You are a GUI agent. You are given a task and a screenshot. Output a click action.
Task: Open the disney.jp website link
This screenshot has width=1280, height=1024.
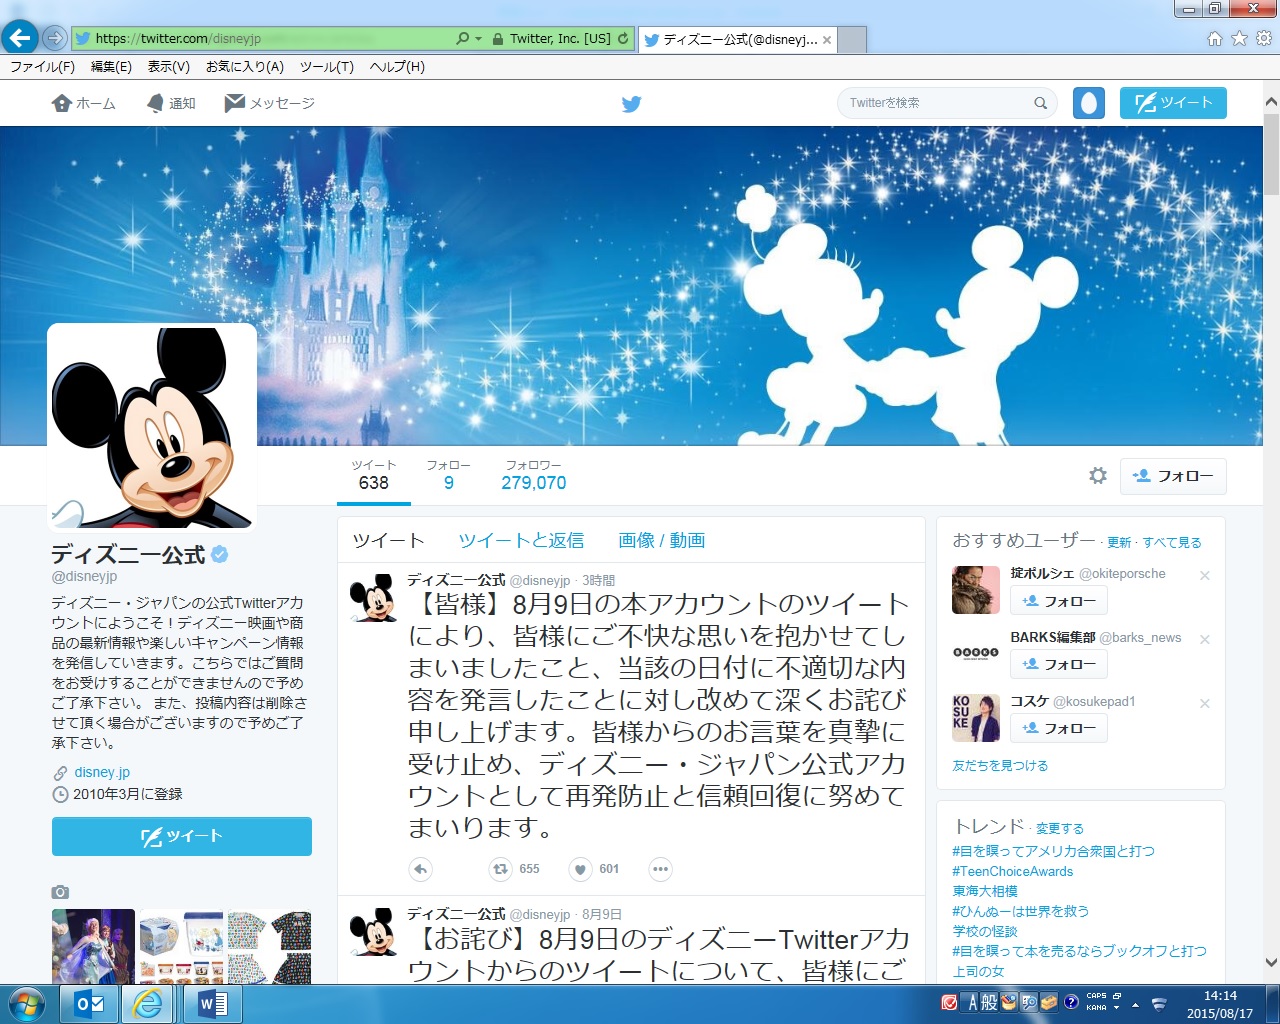coord(102,772)
